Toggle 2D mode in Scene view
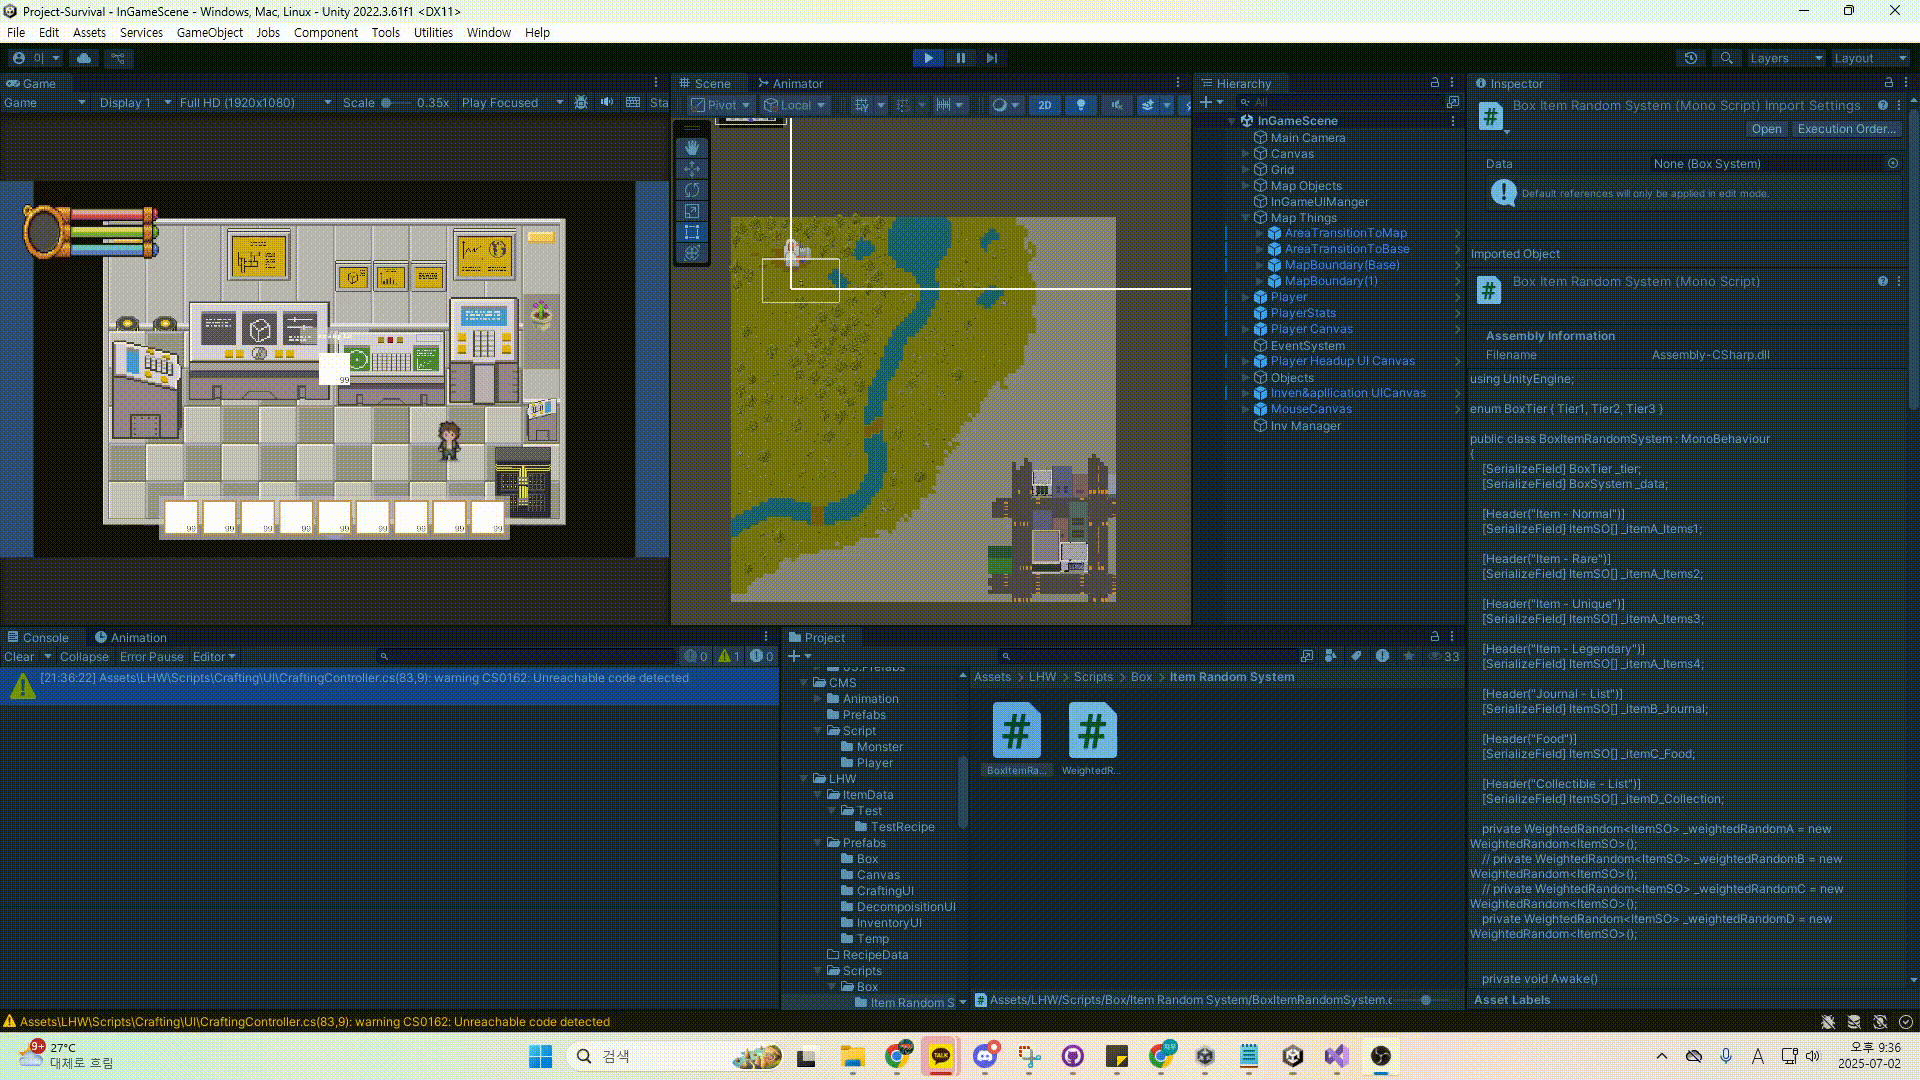 [x=1044, y=104]
